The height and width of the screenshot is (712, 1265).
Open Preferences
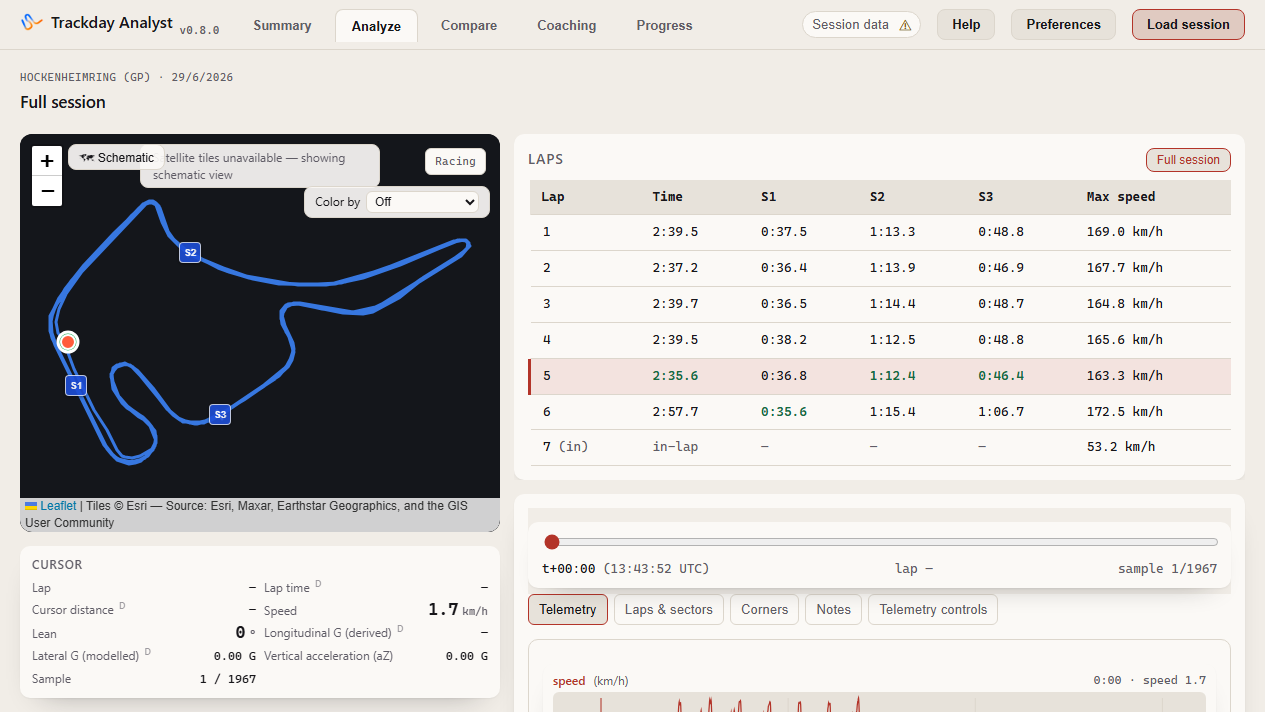click(1063, 25)
